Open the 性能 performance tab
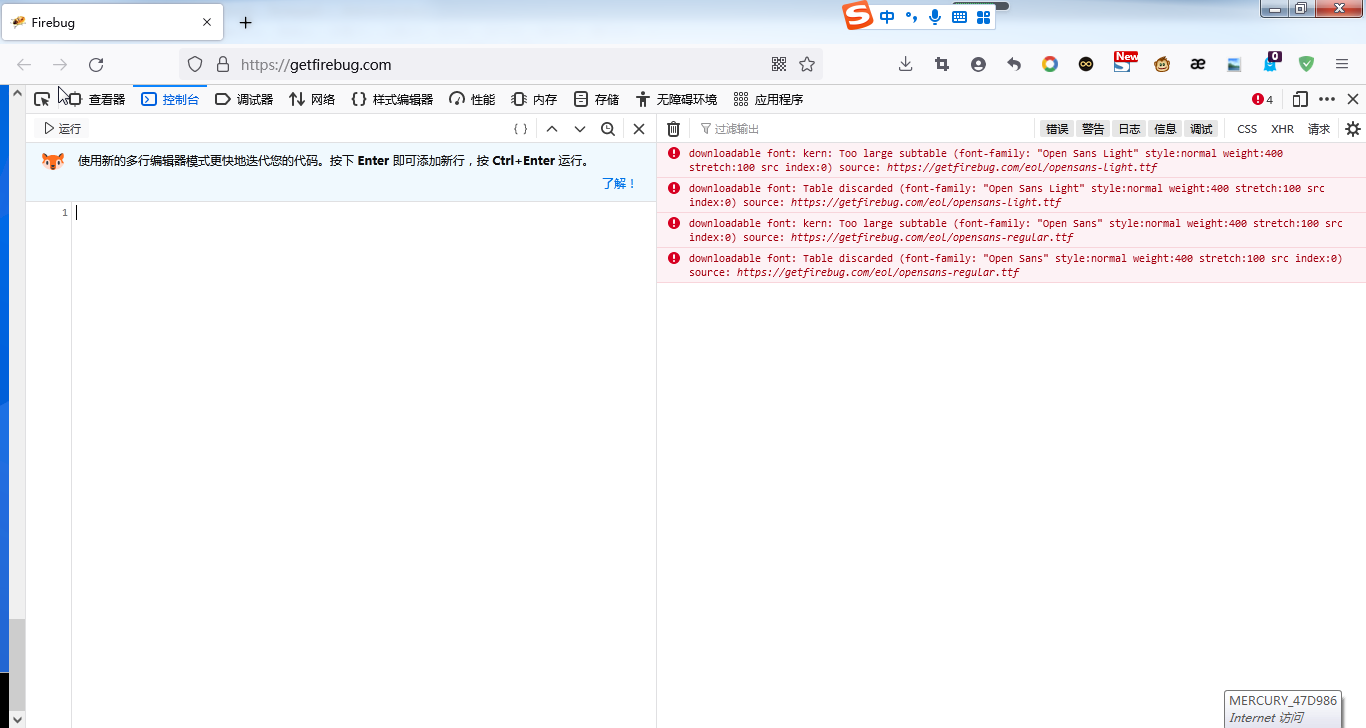This screenshot has height=728, width=1366. [472, 99]
